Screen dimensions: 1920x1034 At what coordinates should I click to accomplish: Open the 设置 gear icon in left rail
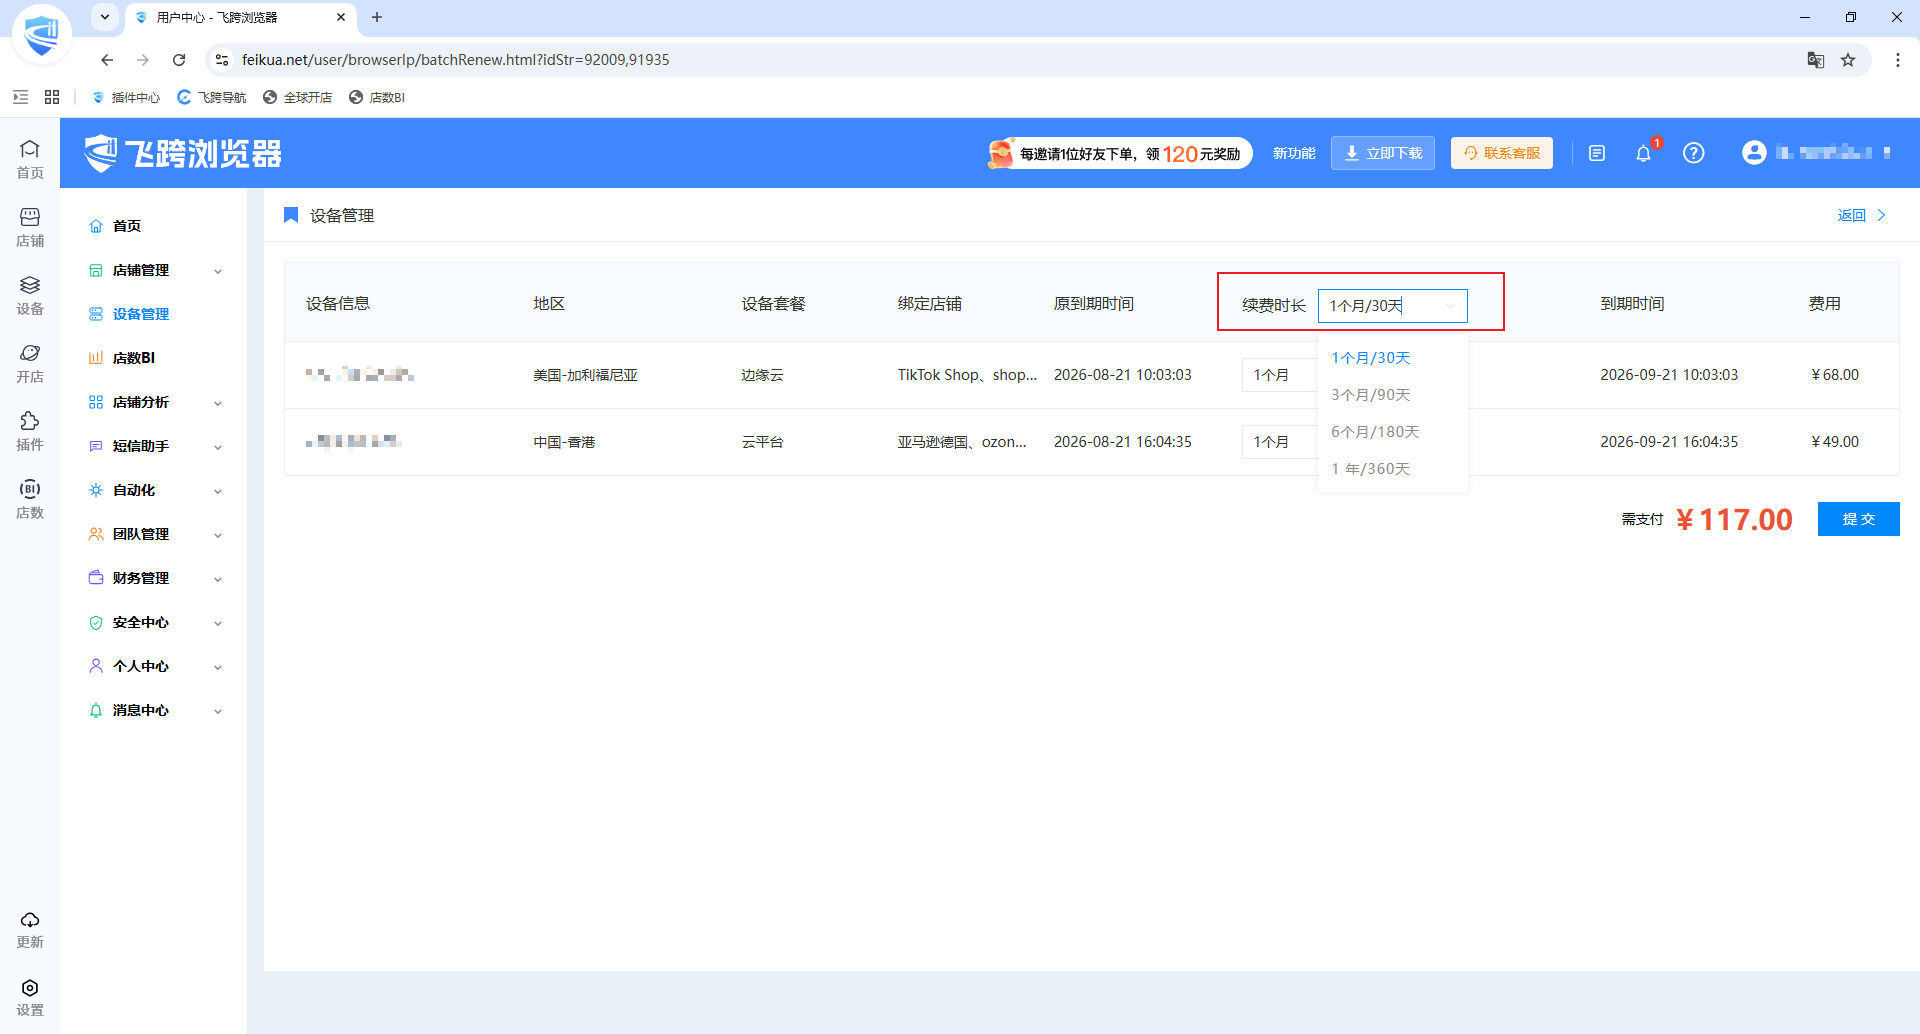click(30, 997)
